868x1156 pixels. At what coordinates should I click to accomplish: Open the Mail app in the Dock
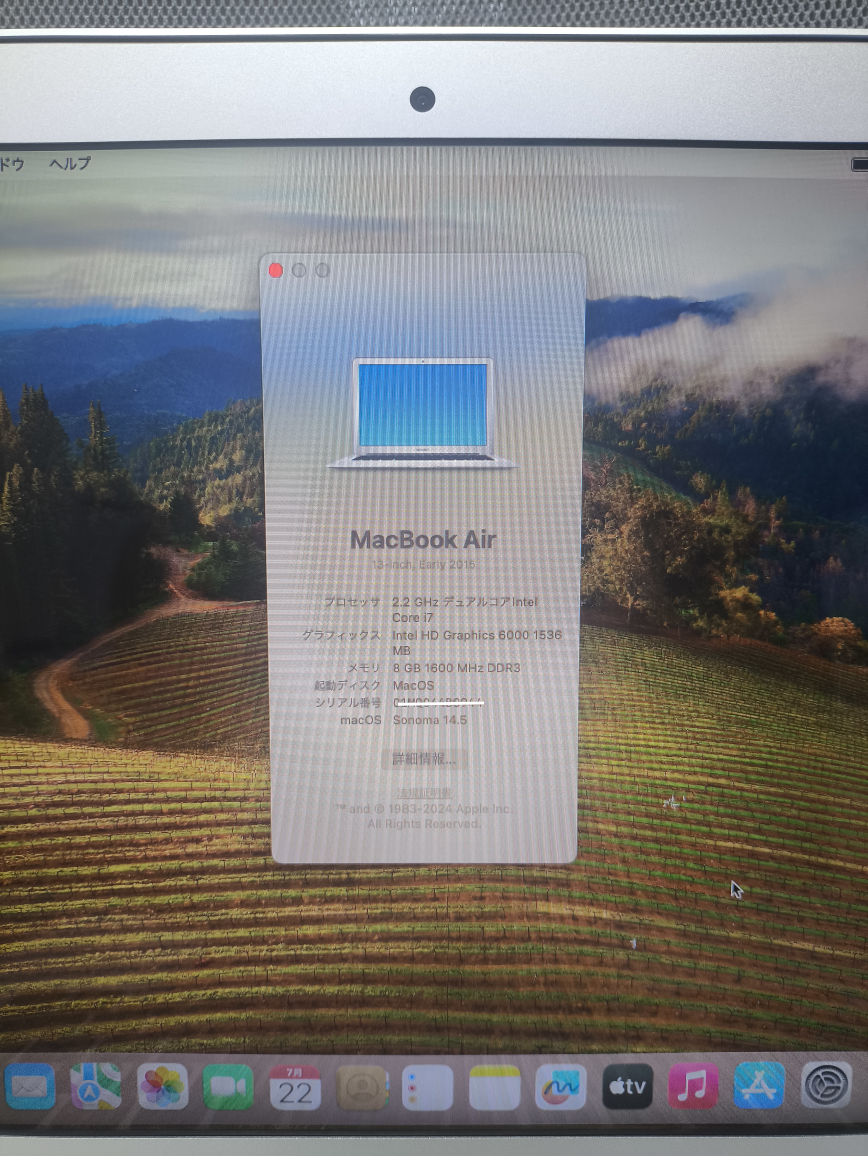click(29, 1086)
